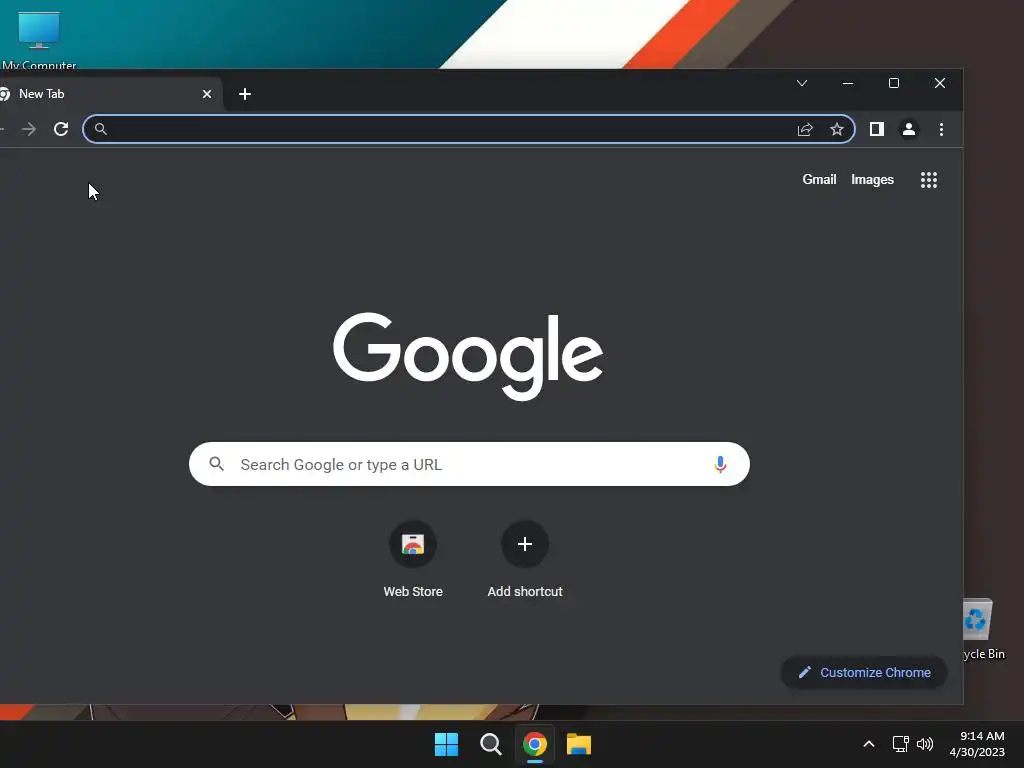Open the Windows Start menu

click(x=447, y=744)
